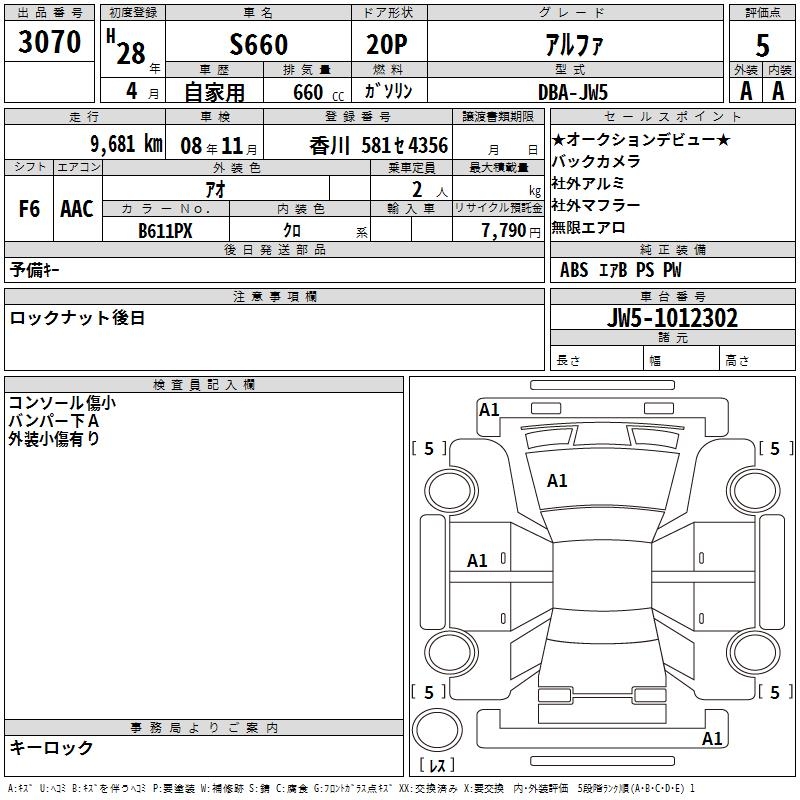The image size is (800, 800).
Task: Select mileage value 9,681 km
Action: tap(127, 144)
